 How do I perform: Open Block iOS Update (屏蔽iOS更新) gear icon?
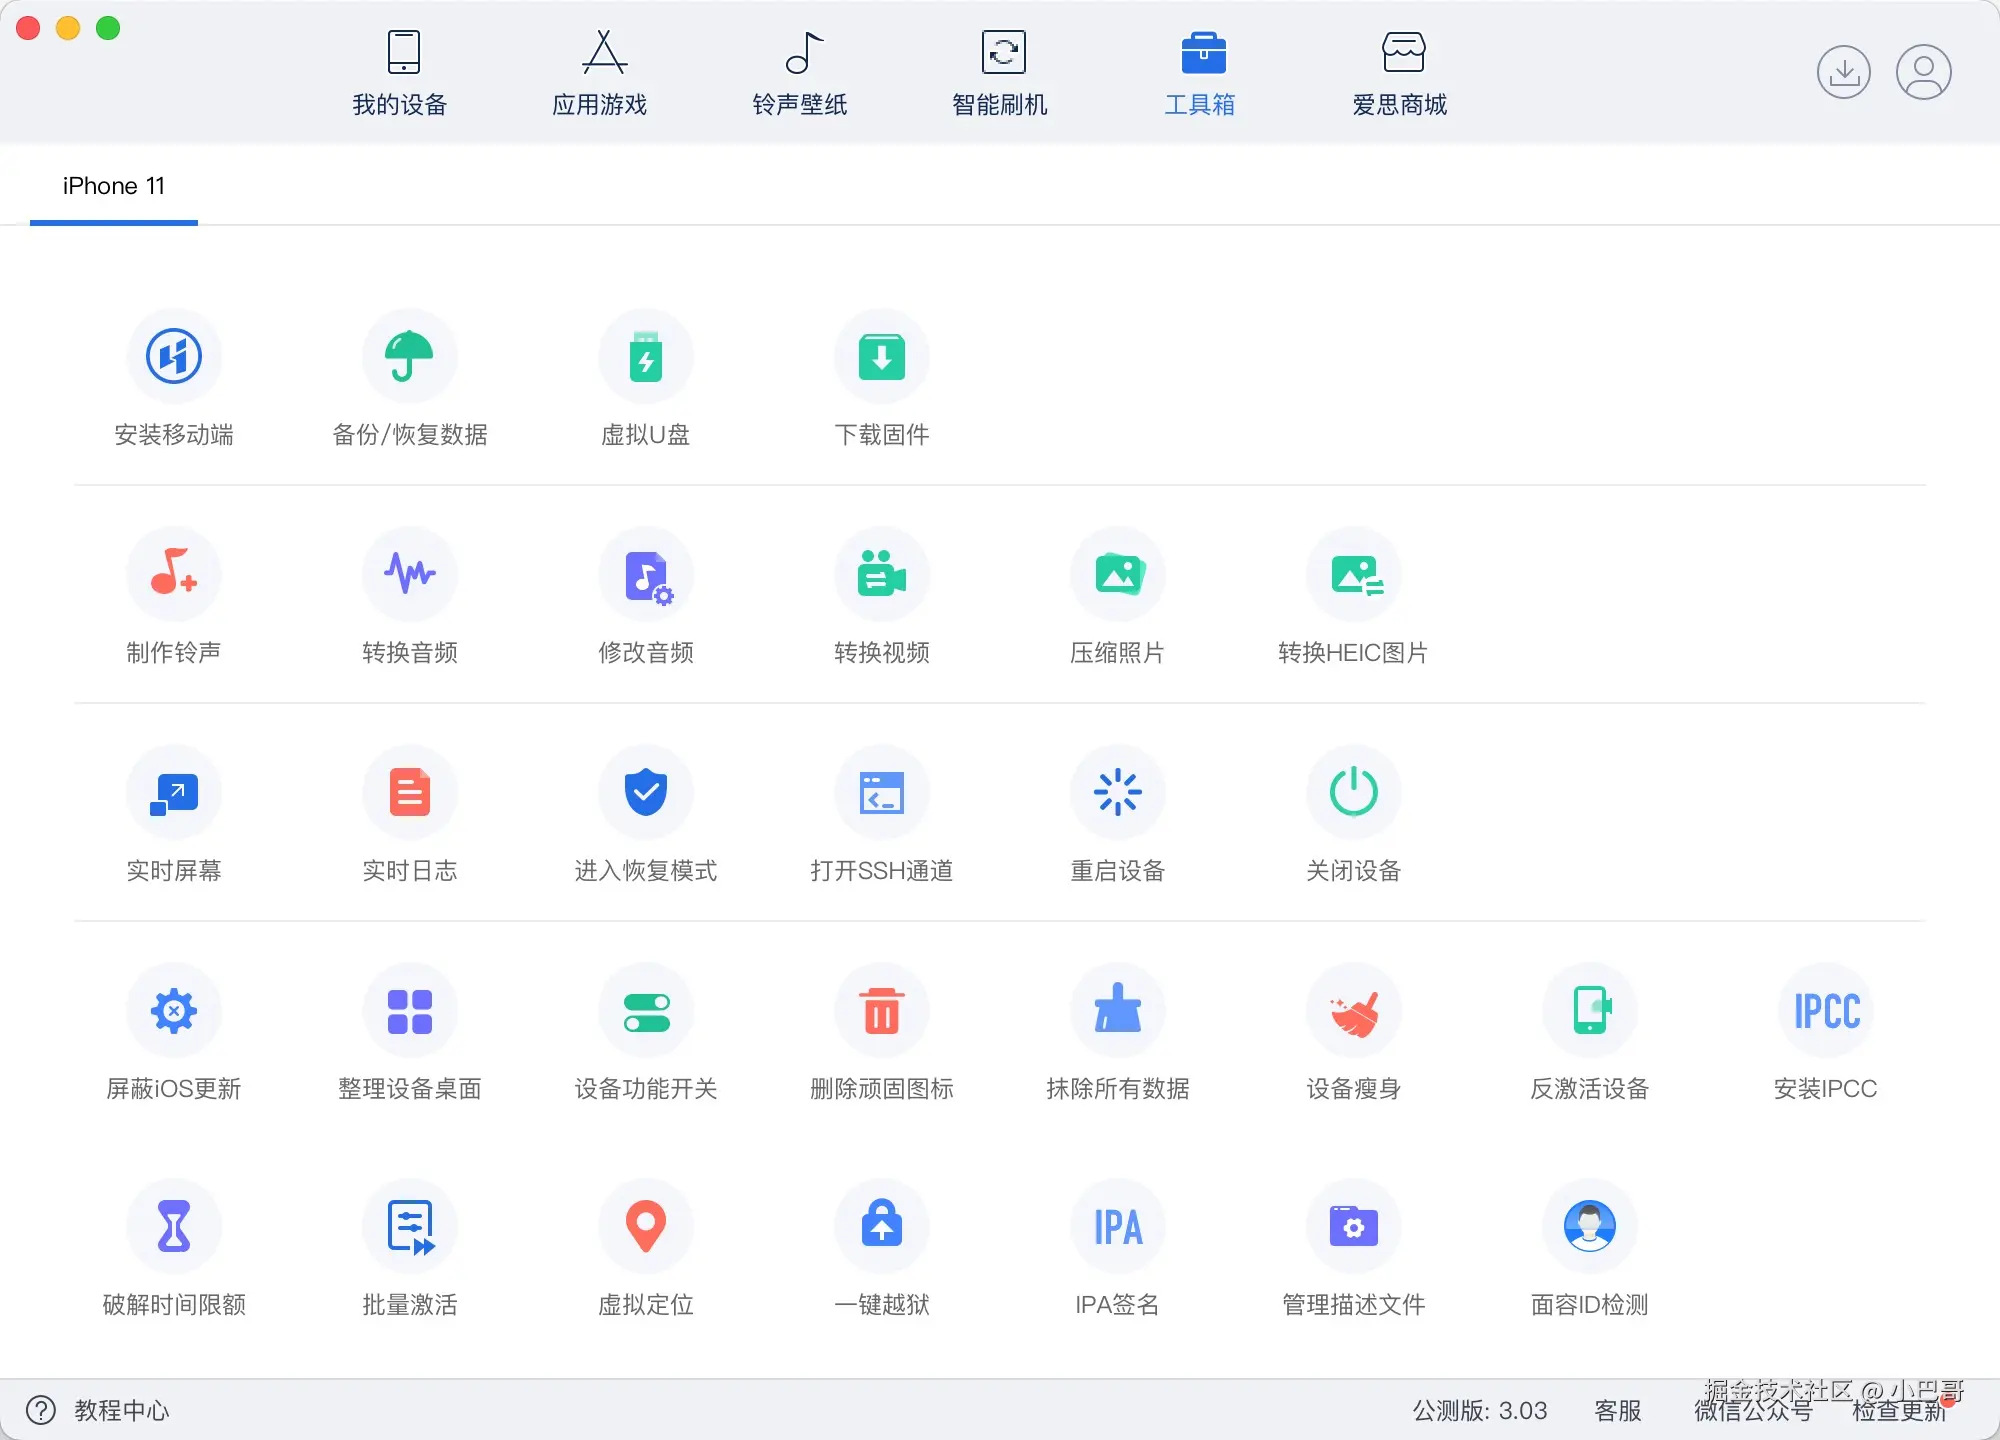click(x=173, y=1010)
